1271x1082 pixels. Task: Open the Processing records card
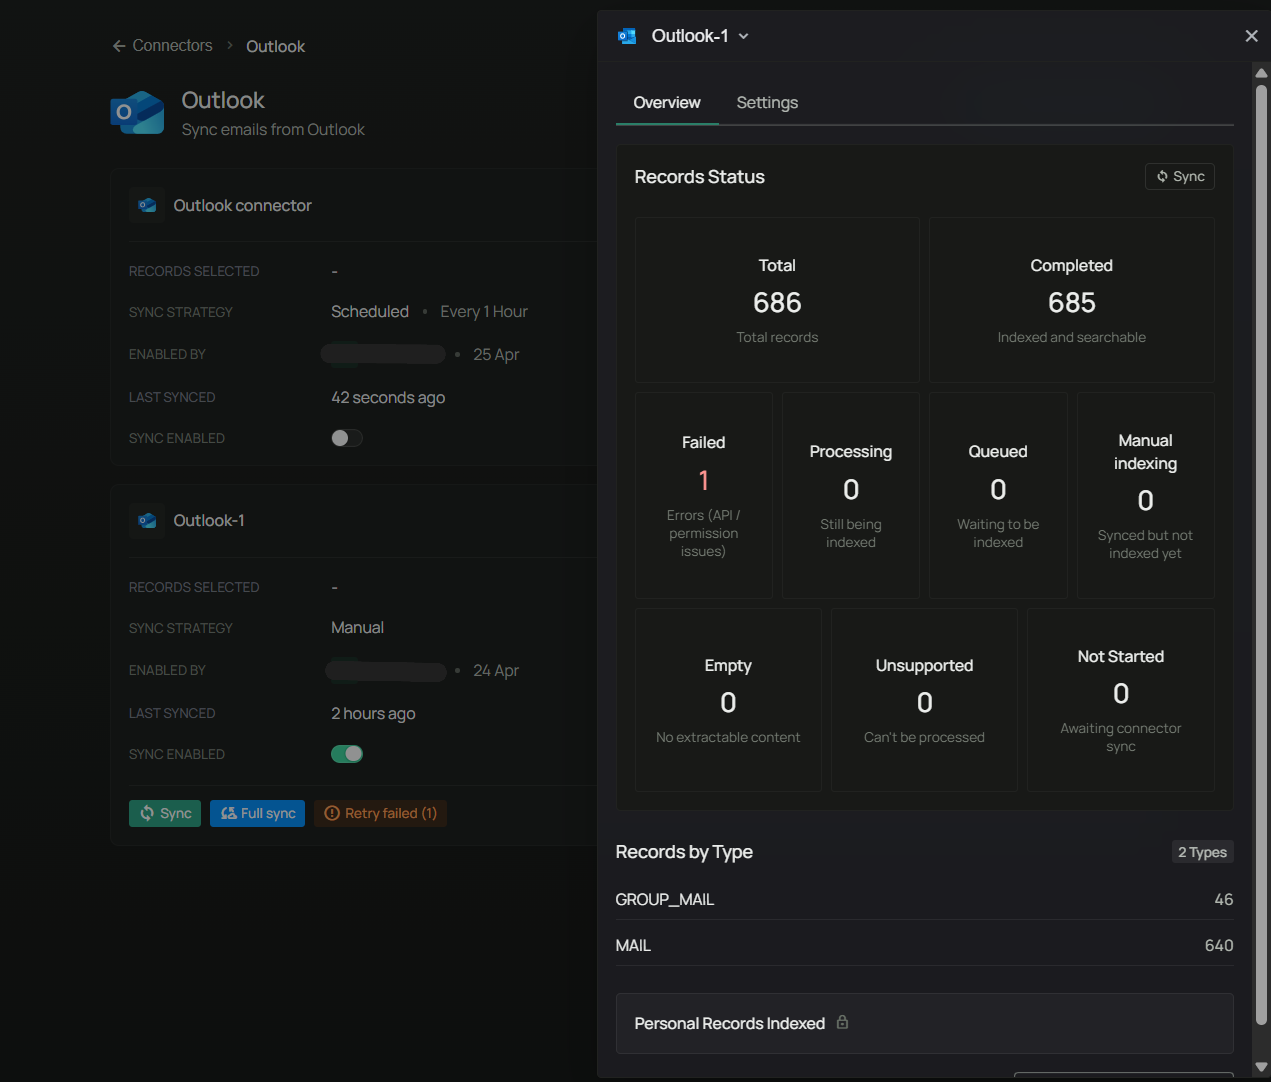[850, 495]
